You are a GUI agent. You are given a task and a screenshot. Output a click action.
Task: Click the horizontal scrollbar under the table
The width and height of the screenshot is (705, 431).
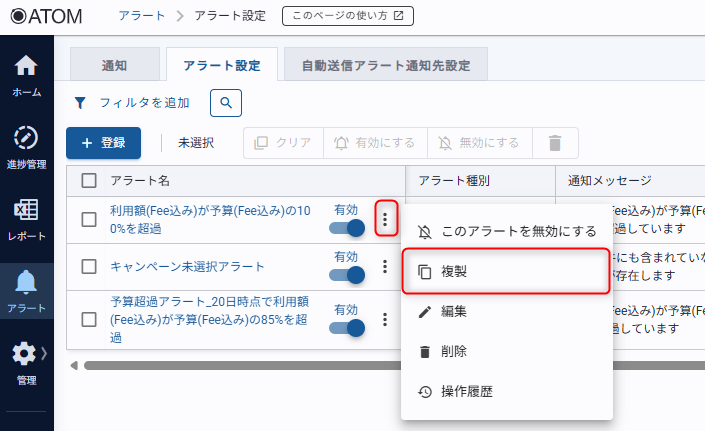(x=240, y=365)
